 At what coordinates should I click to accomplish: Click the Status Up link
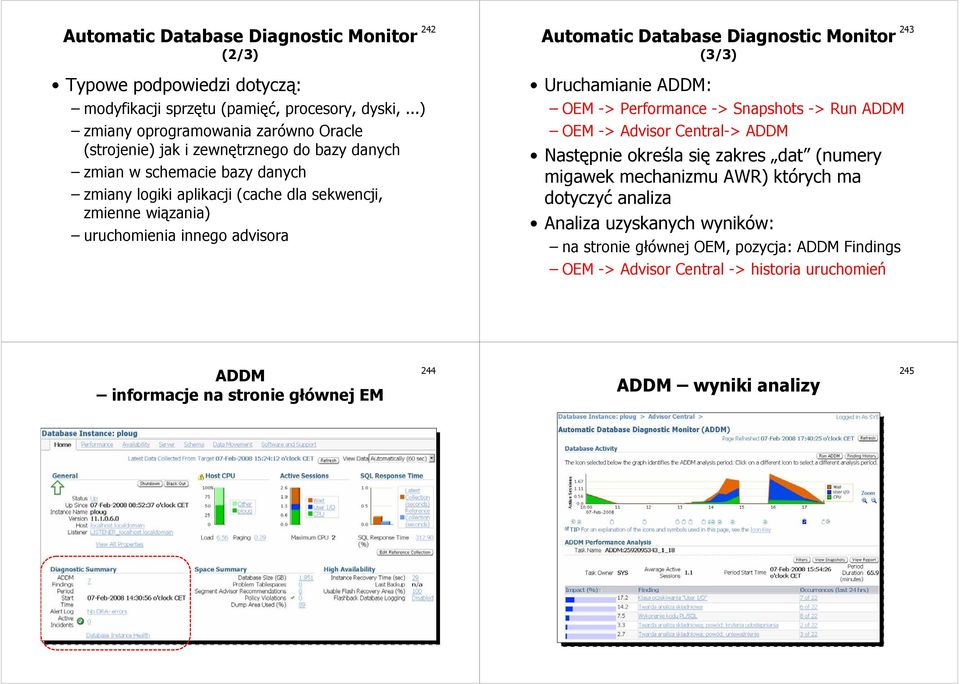[x=94, y=498]
